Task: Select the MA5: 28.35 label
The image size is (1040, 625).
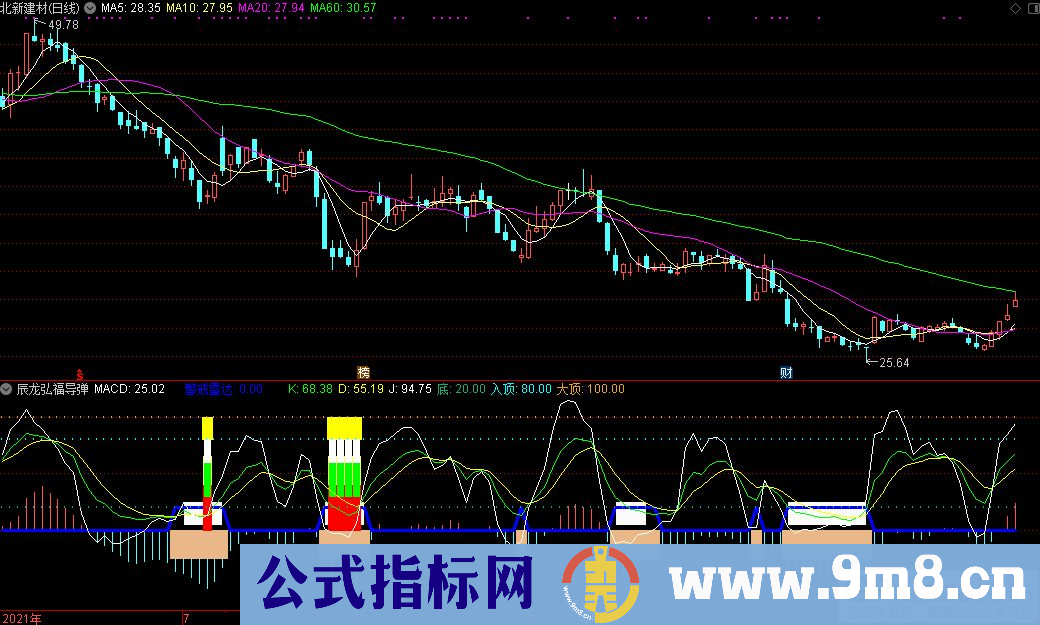Action: click(x=131, y=8)
